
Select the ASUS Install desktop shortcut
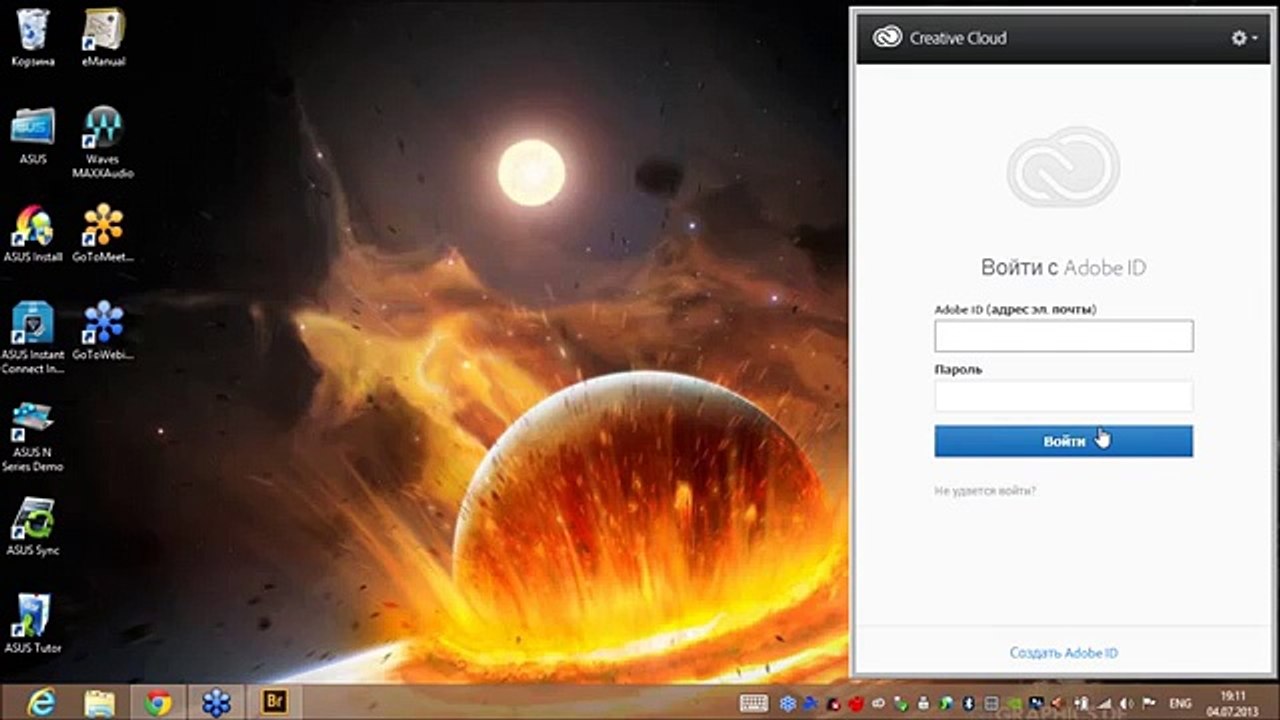[33, 234]
